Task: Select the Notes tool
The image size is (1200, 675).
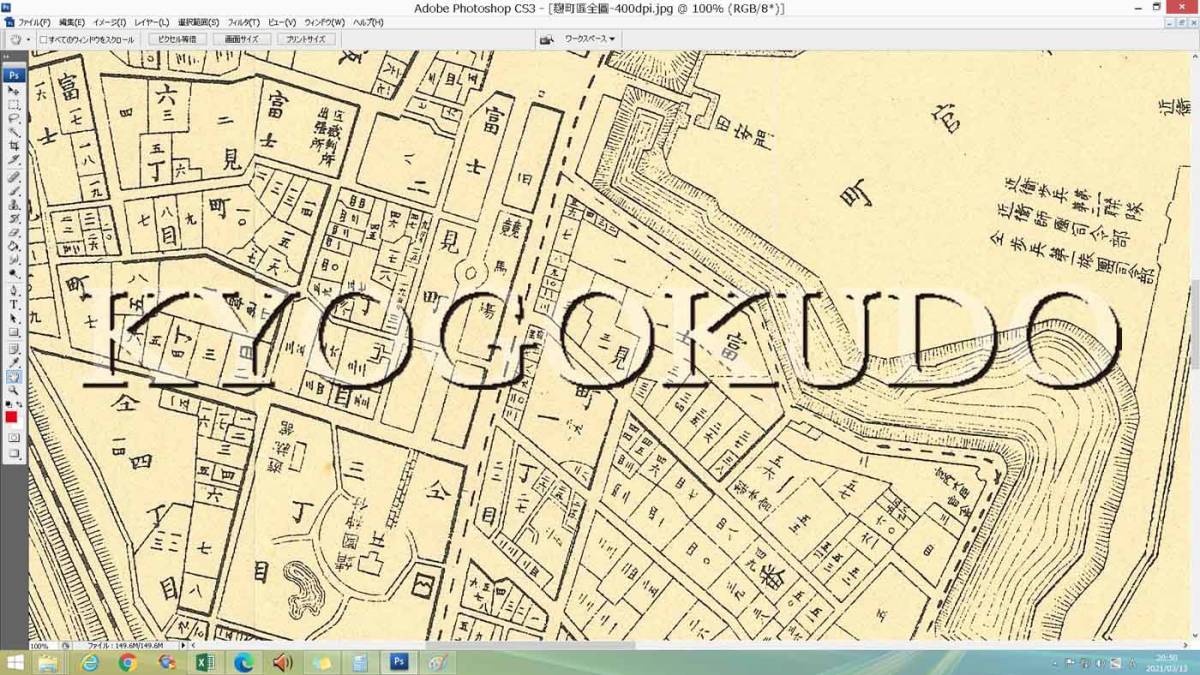Action: [14, 349]
